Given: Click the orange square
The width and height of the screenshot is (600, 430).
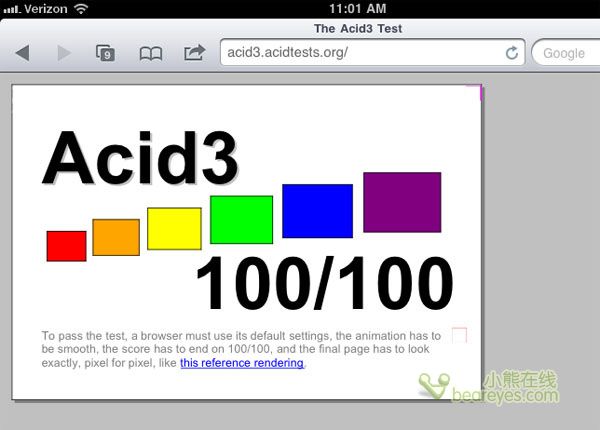Looking at the screenshot, I should coord(116,237).
